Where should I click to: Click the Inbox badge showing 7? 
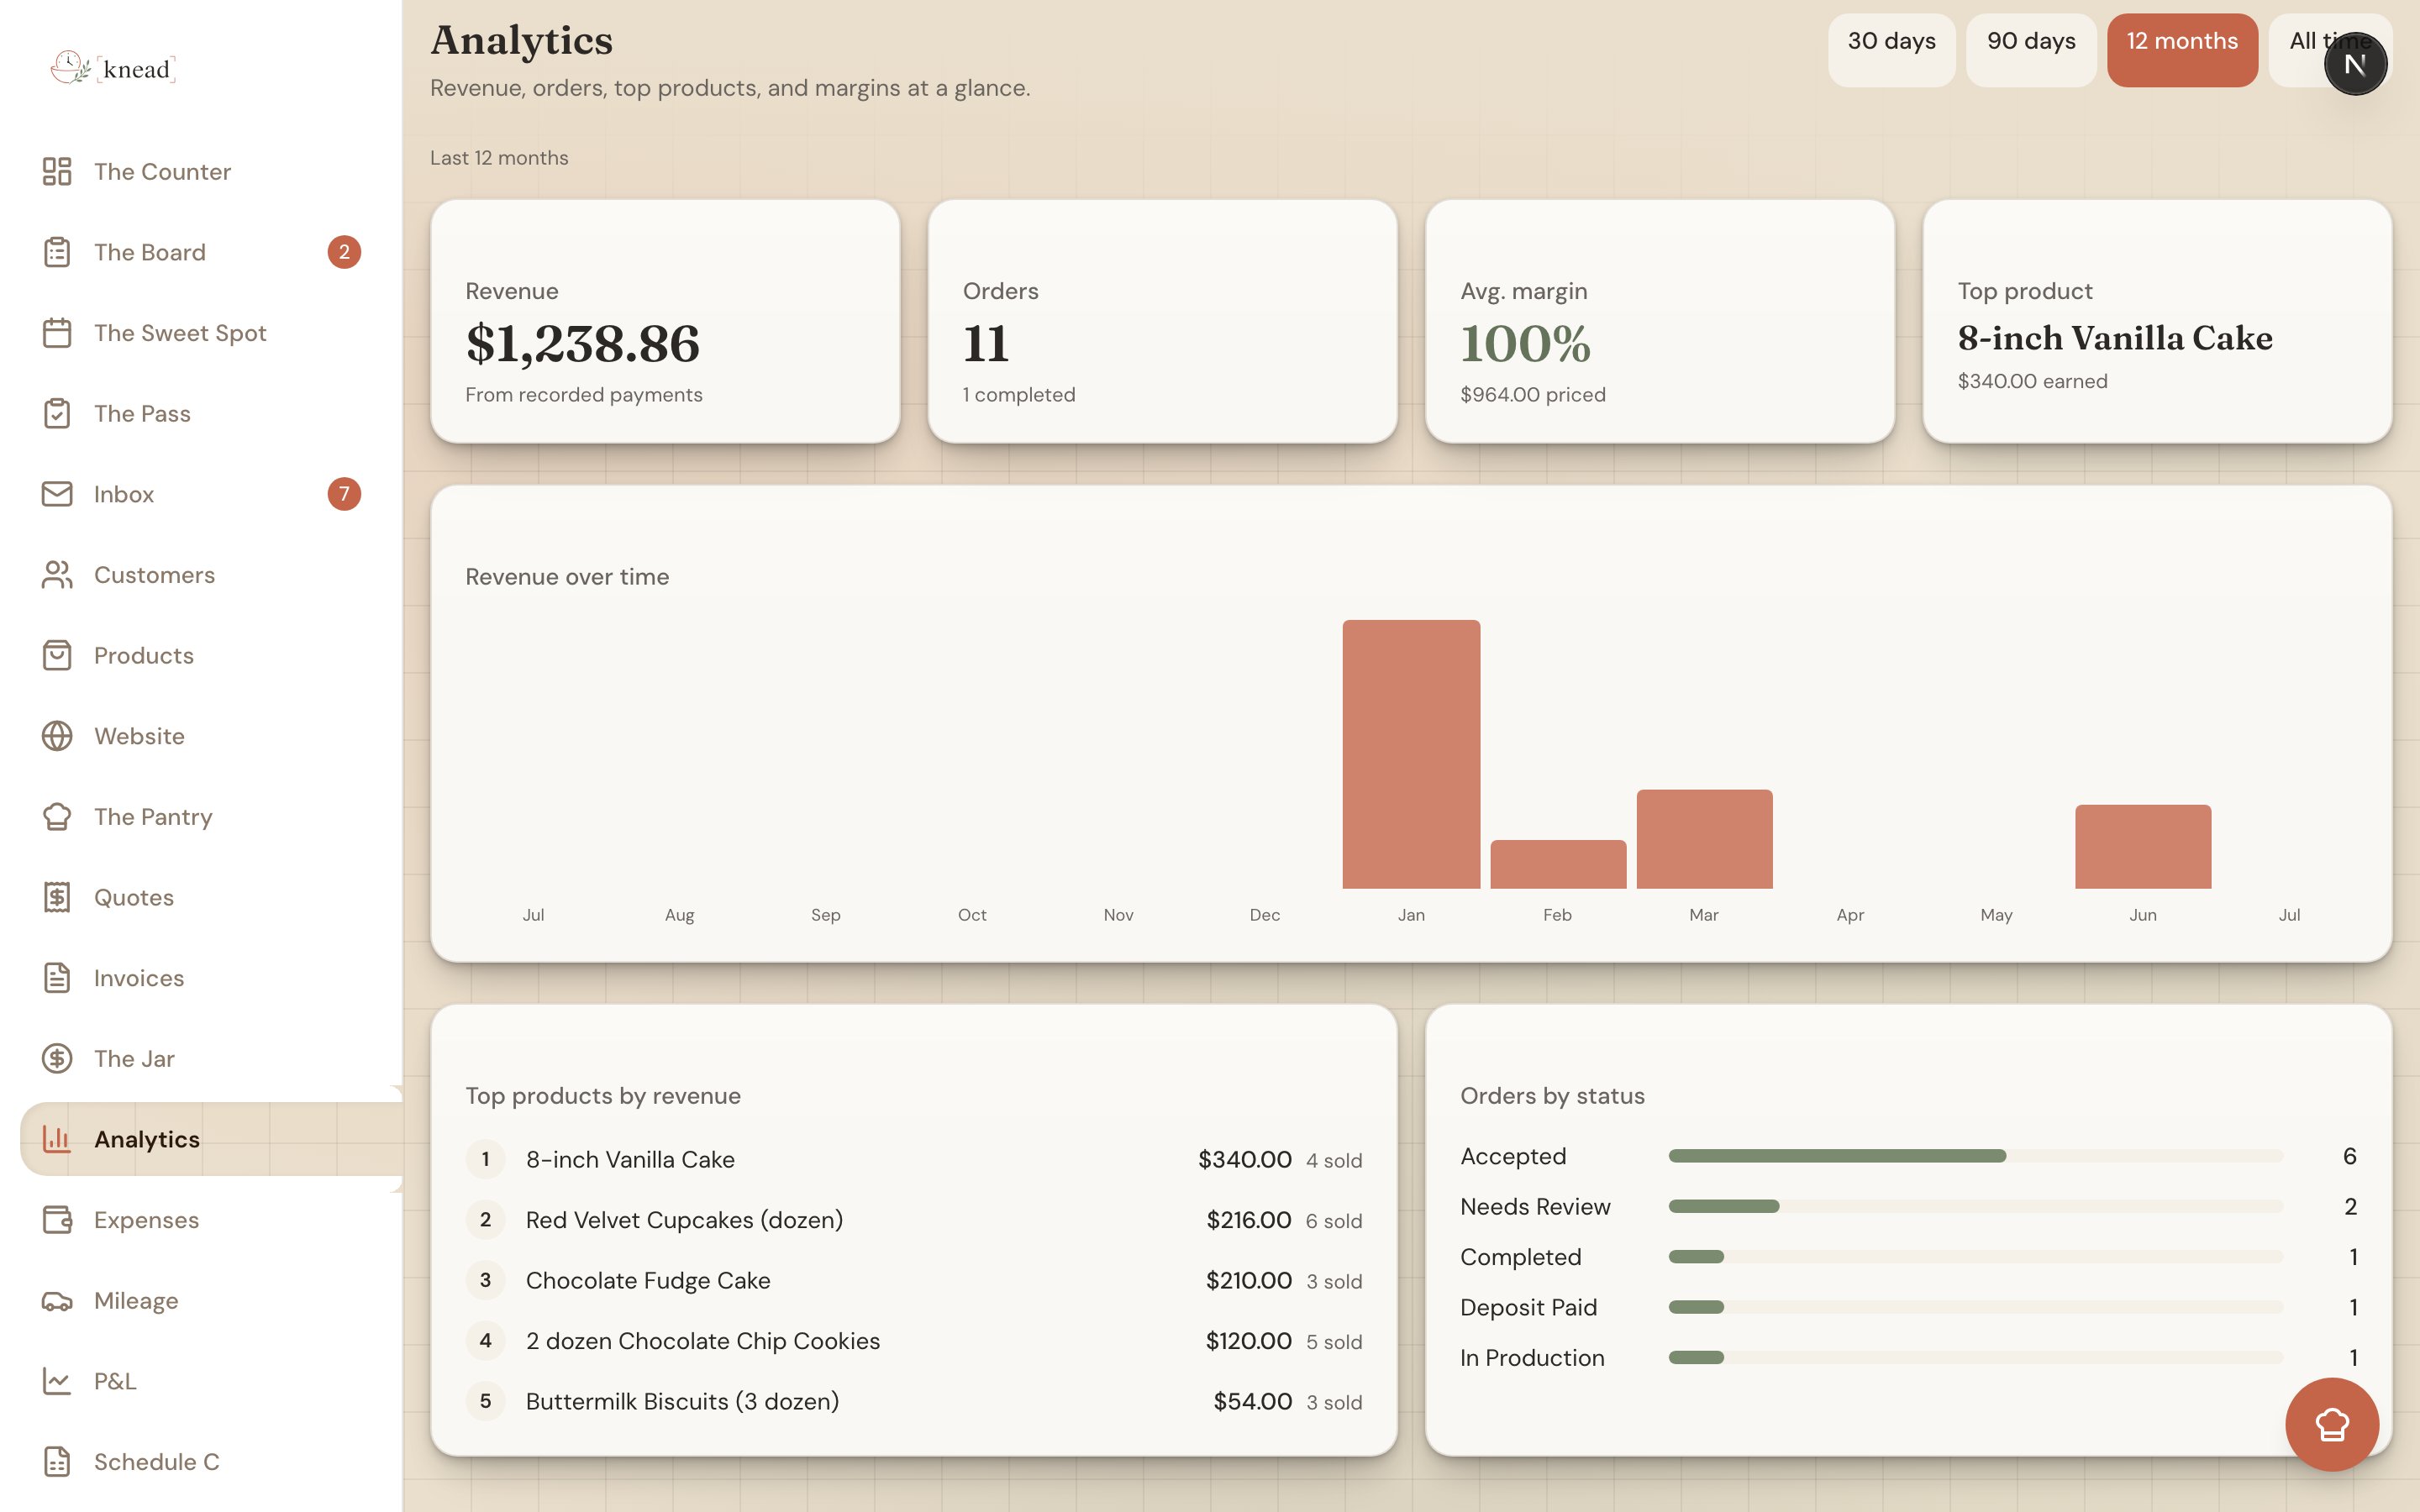coord(344,494)
